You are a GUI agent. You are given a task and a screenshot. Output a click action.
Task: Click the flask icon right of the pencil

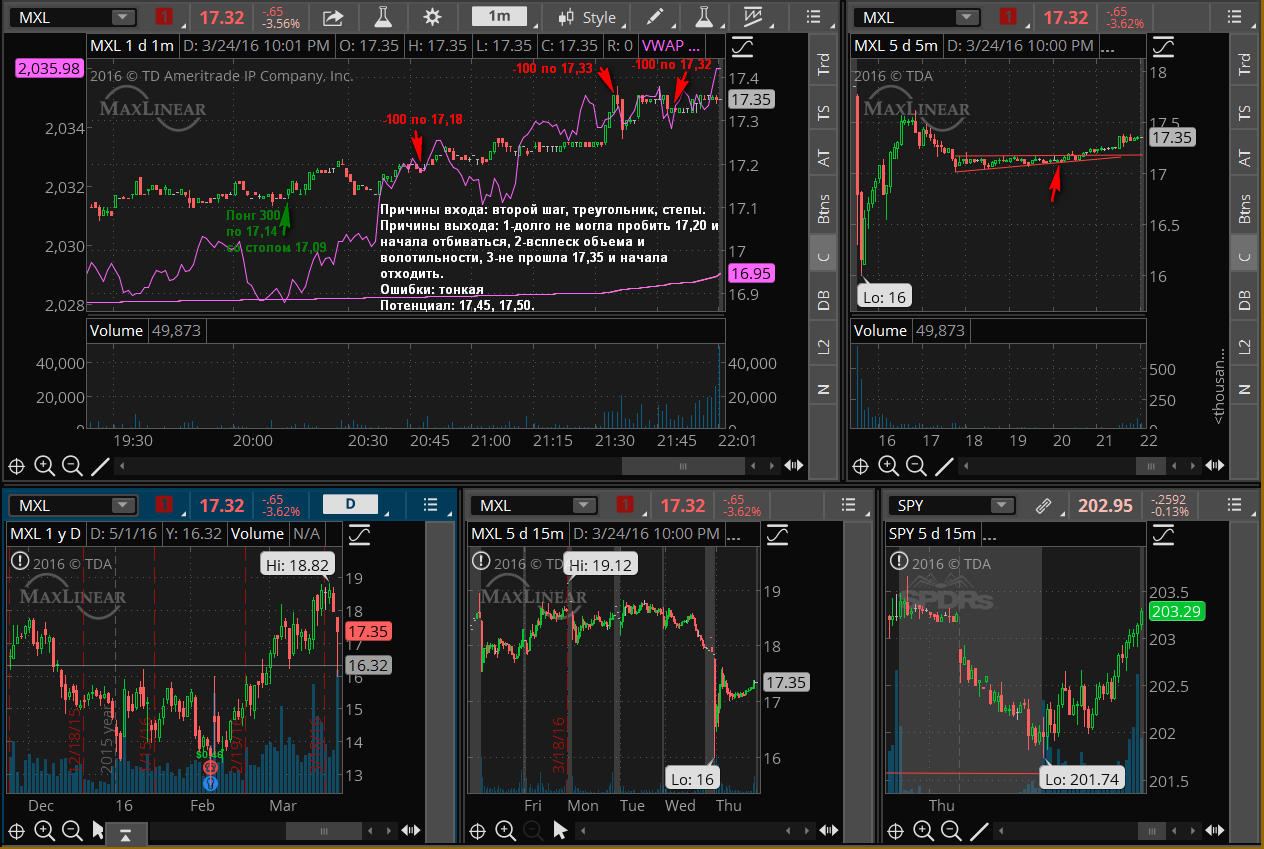[x=704, y=17]
